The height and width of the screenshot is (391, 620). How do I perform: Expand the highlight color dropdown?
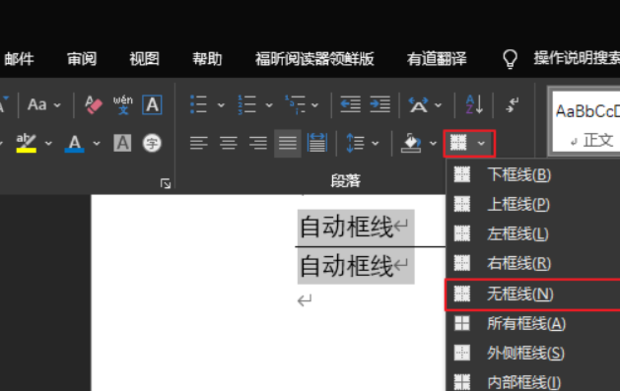(49, 143)
